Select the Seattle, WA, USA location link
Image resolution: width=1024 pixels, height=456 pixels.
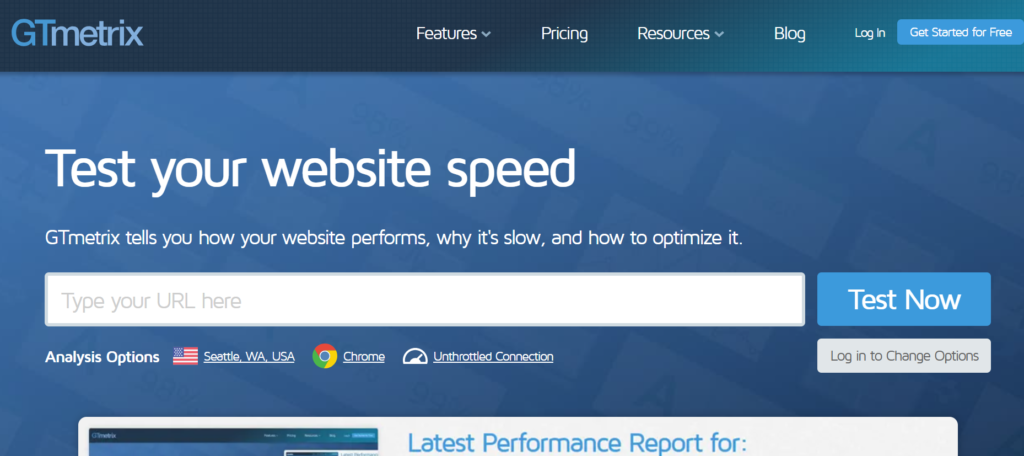(249, 356)
